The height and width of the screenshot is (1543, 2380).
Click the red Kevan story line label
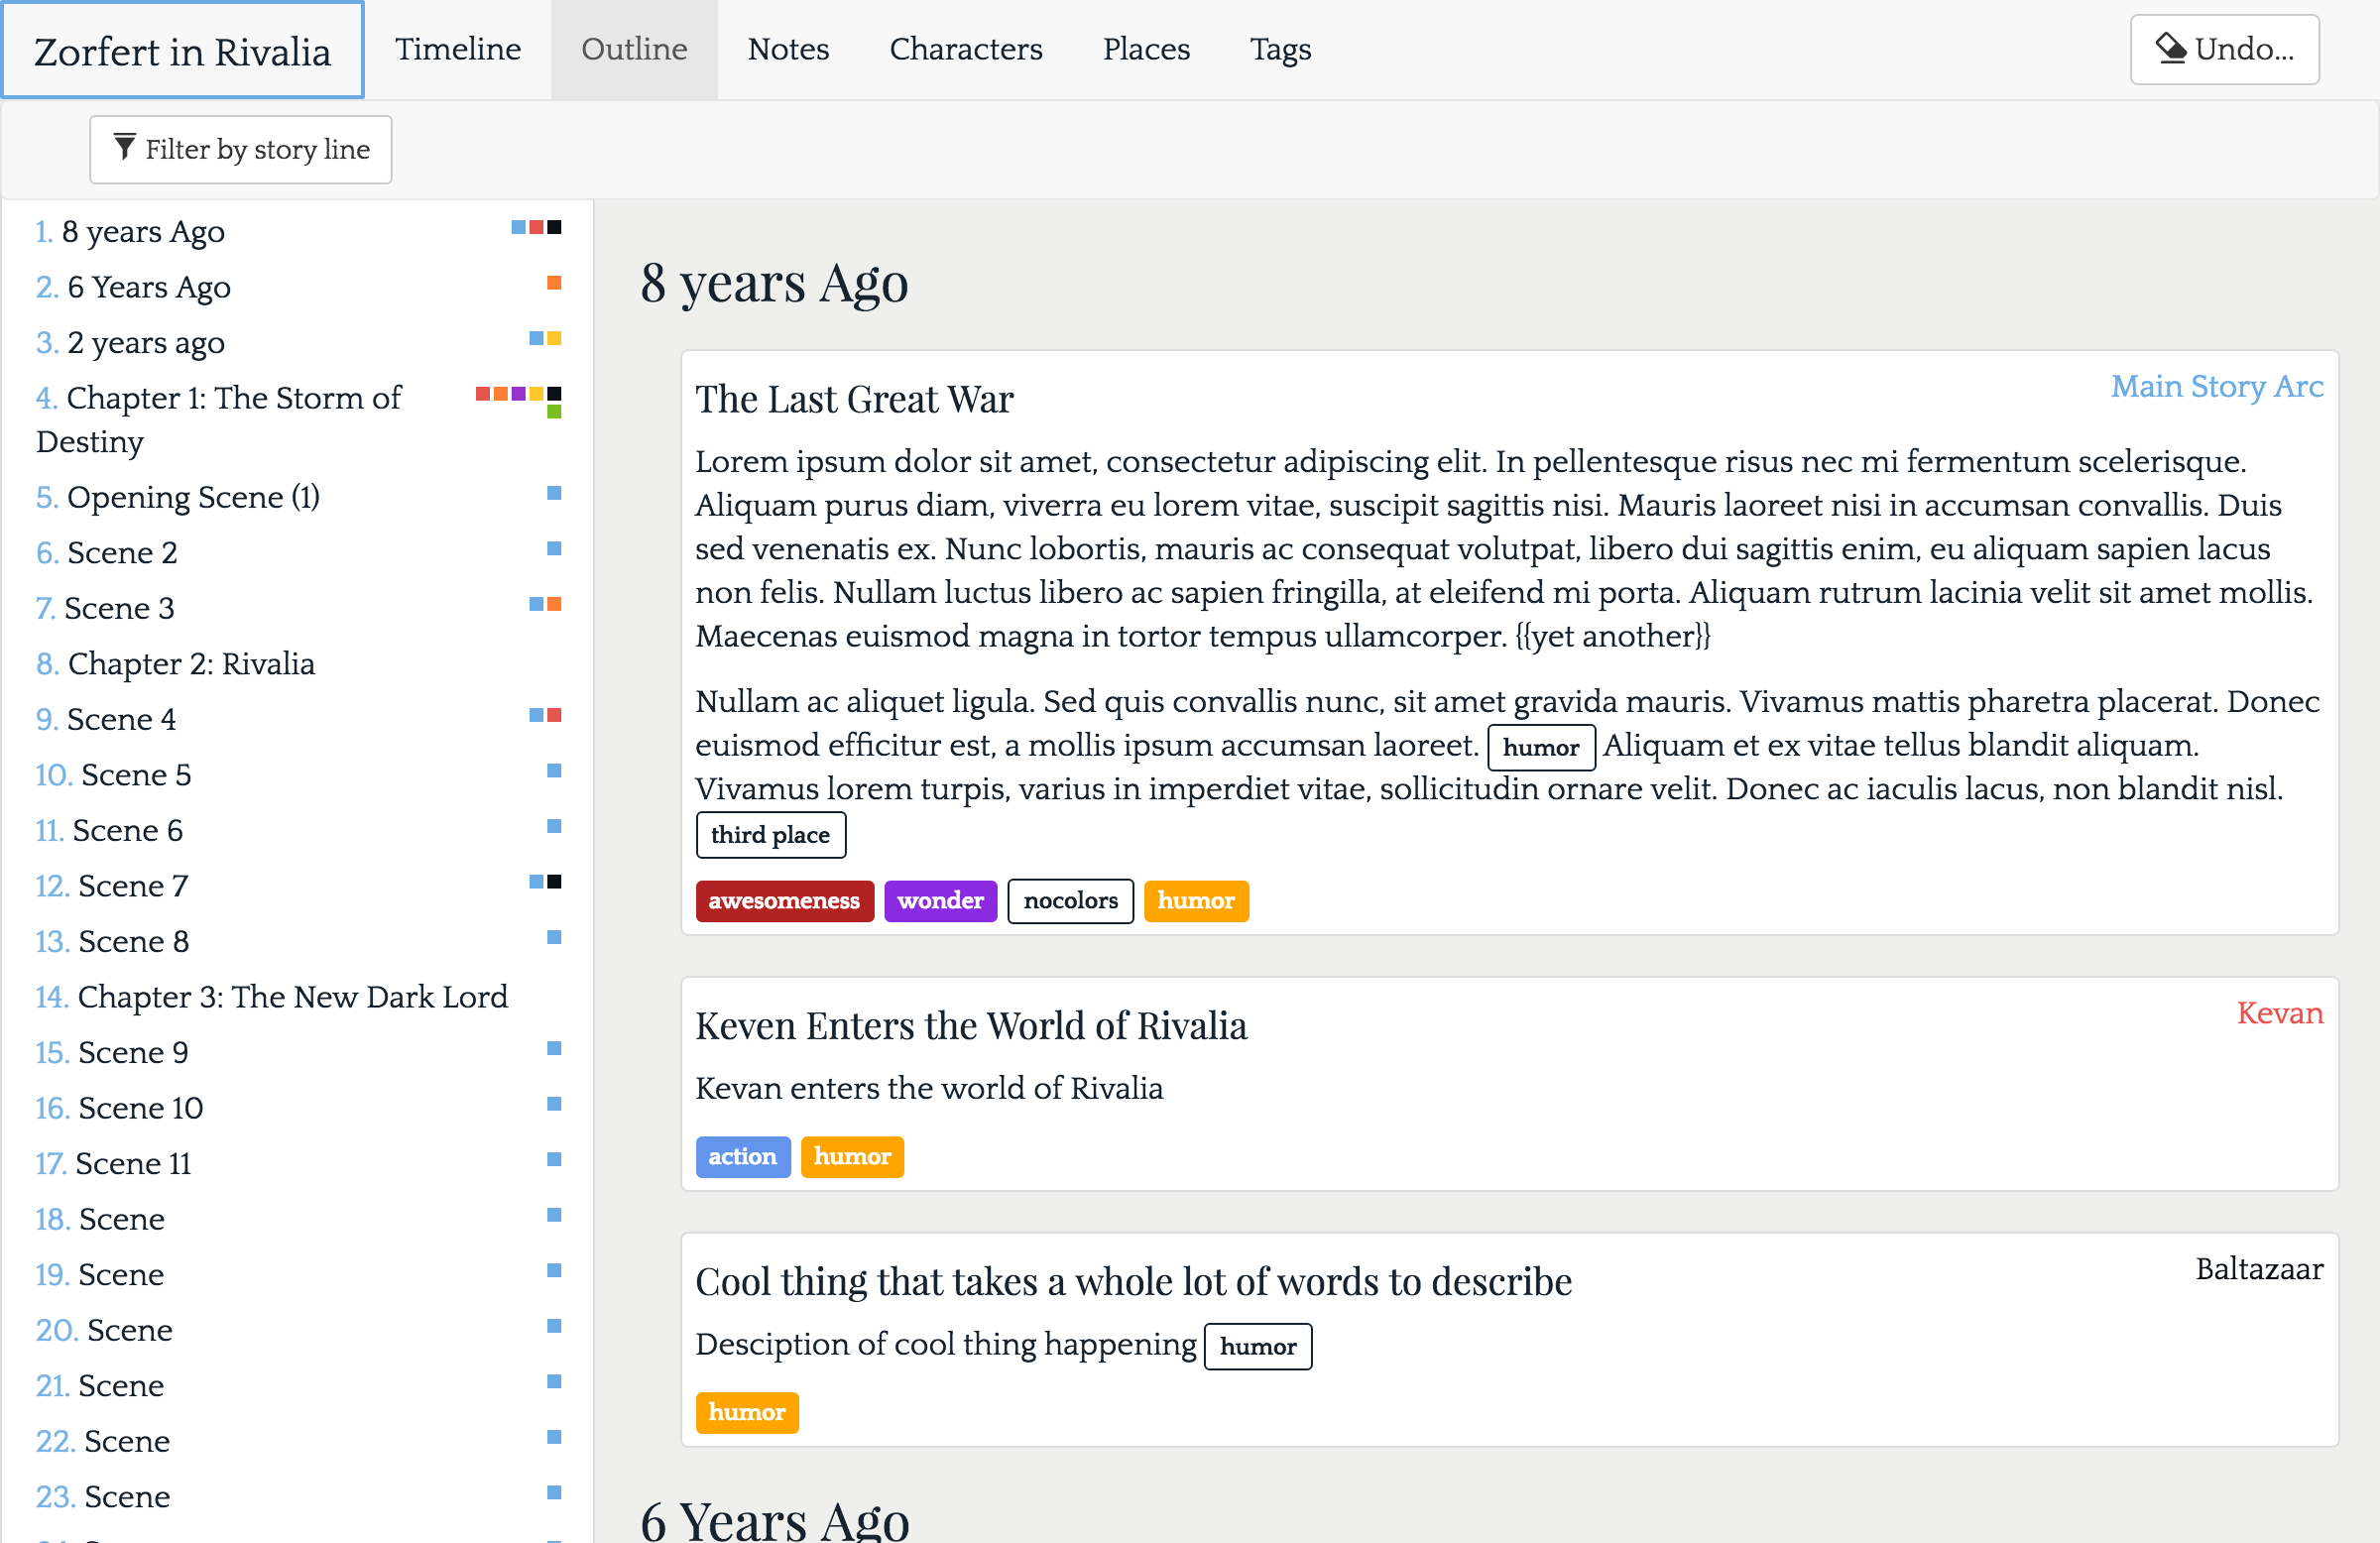(2279, 1013)
